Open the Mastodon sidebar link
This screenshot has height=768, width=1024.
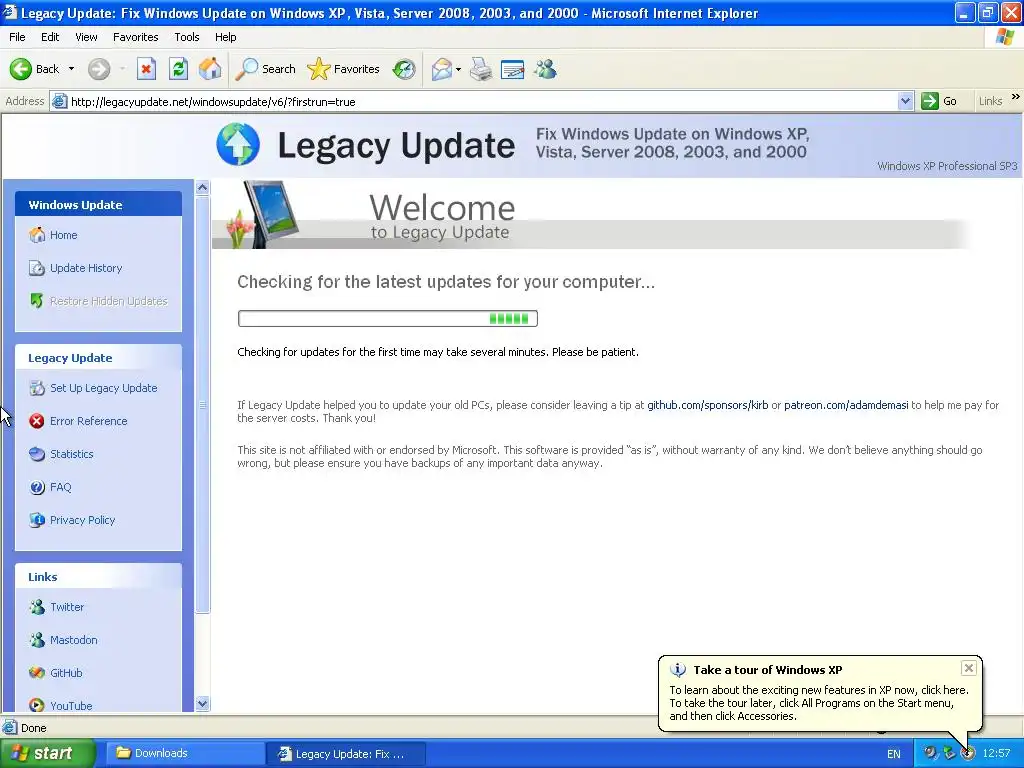(73, 640)
